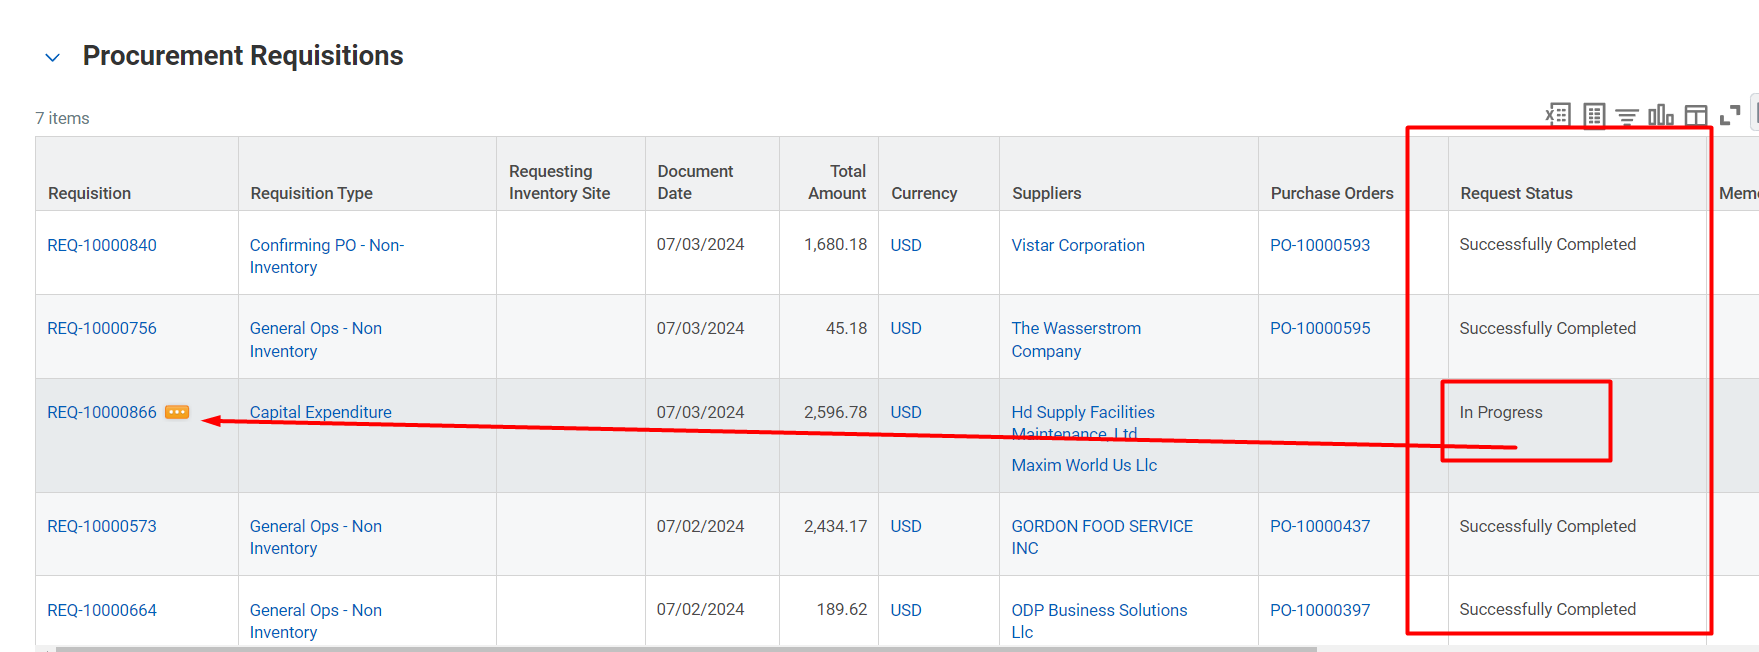This screenshot has height=652, width=1759.
Task: Select 07/02/2024 date for REQ-10000664
Action: [x=700, y=609]
